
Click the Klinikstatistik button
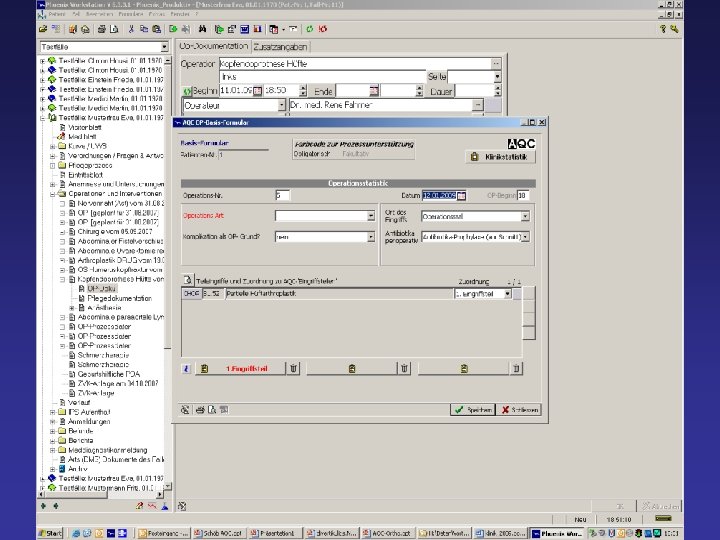tap(501, 157)
